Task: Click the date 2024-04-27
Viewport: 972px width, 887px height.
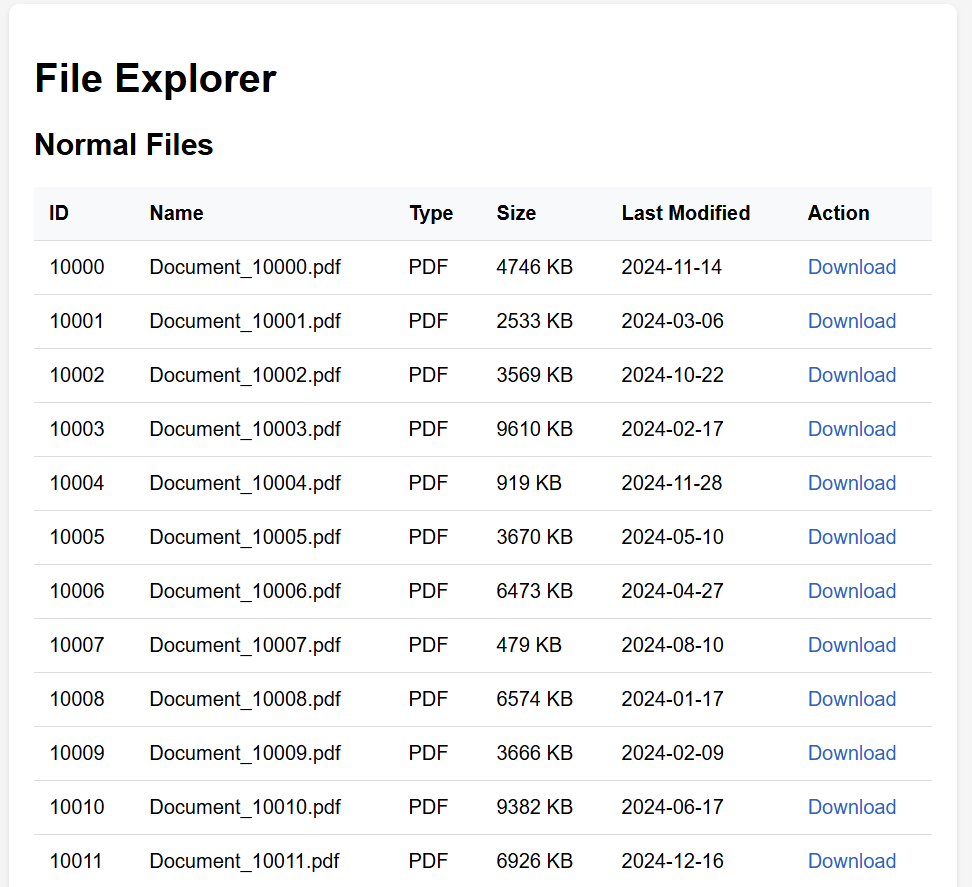Action: tap(673, 591)
